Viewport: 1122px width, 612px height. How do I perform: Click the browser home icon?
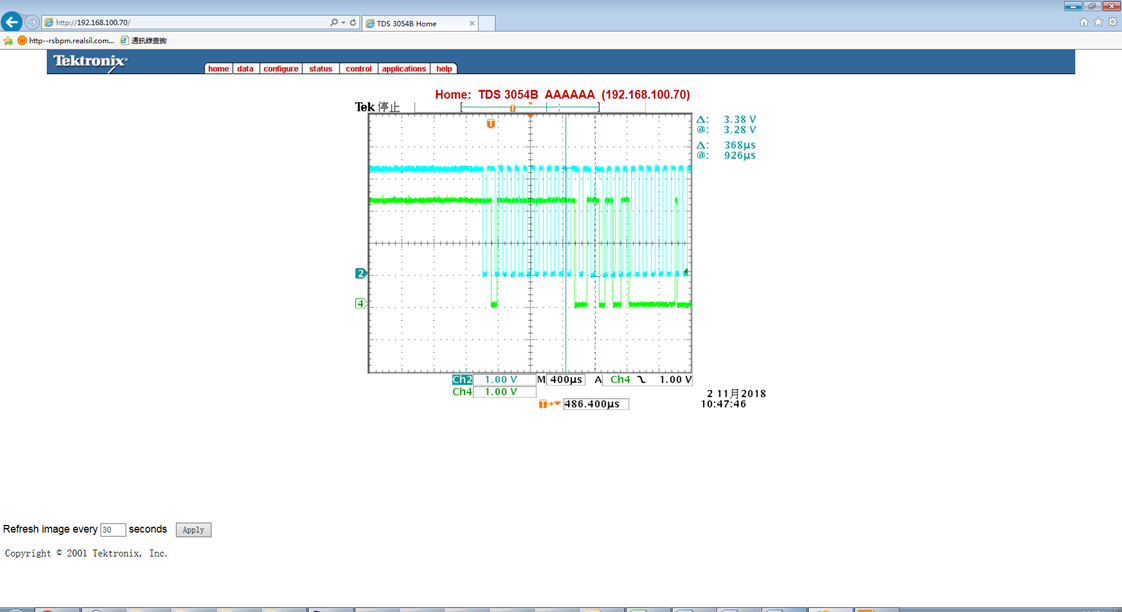1083,22
